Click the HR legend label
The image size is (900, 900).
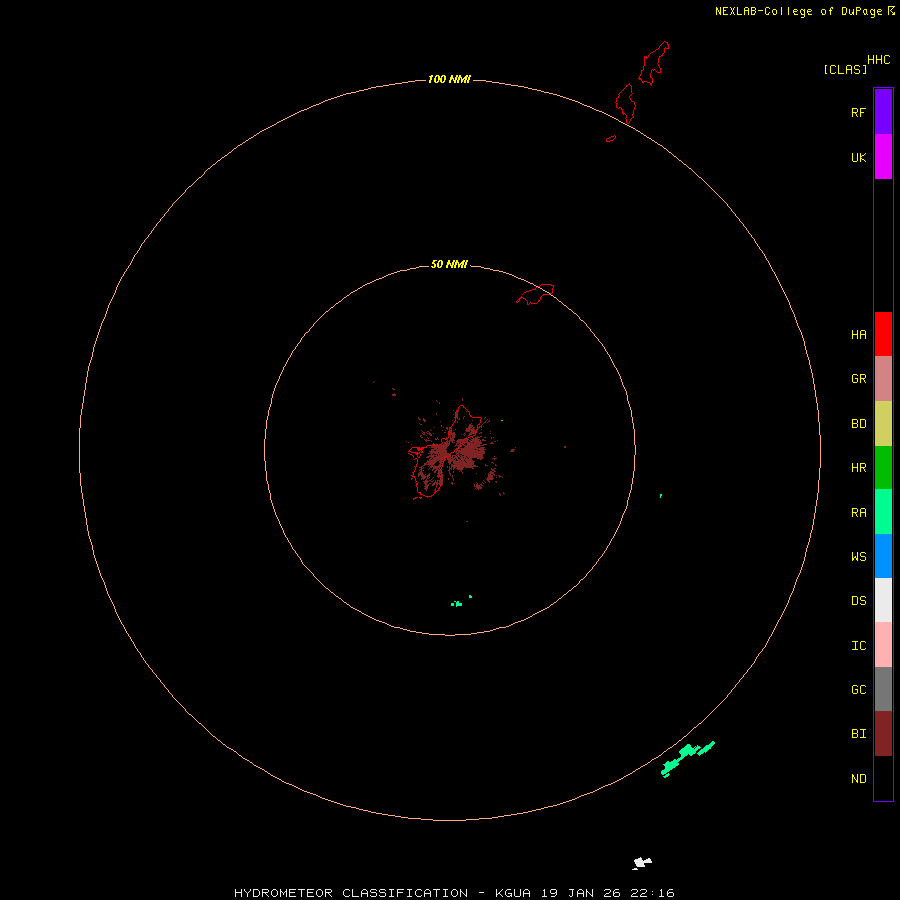(859, 468)
